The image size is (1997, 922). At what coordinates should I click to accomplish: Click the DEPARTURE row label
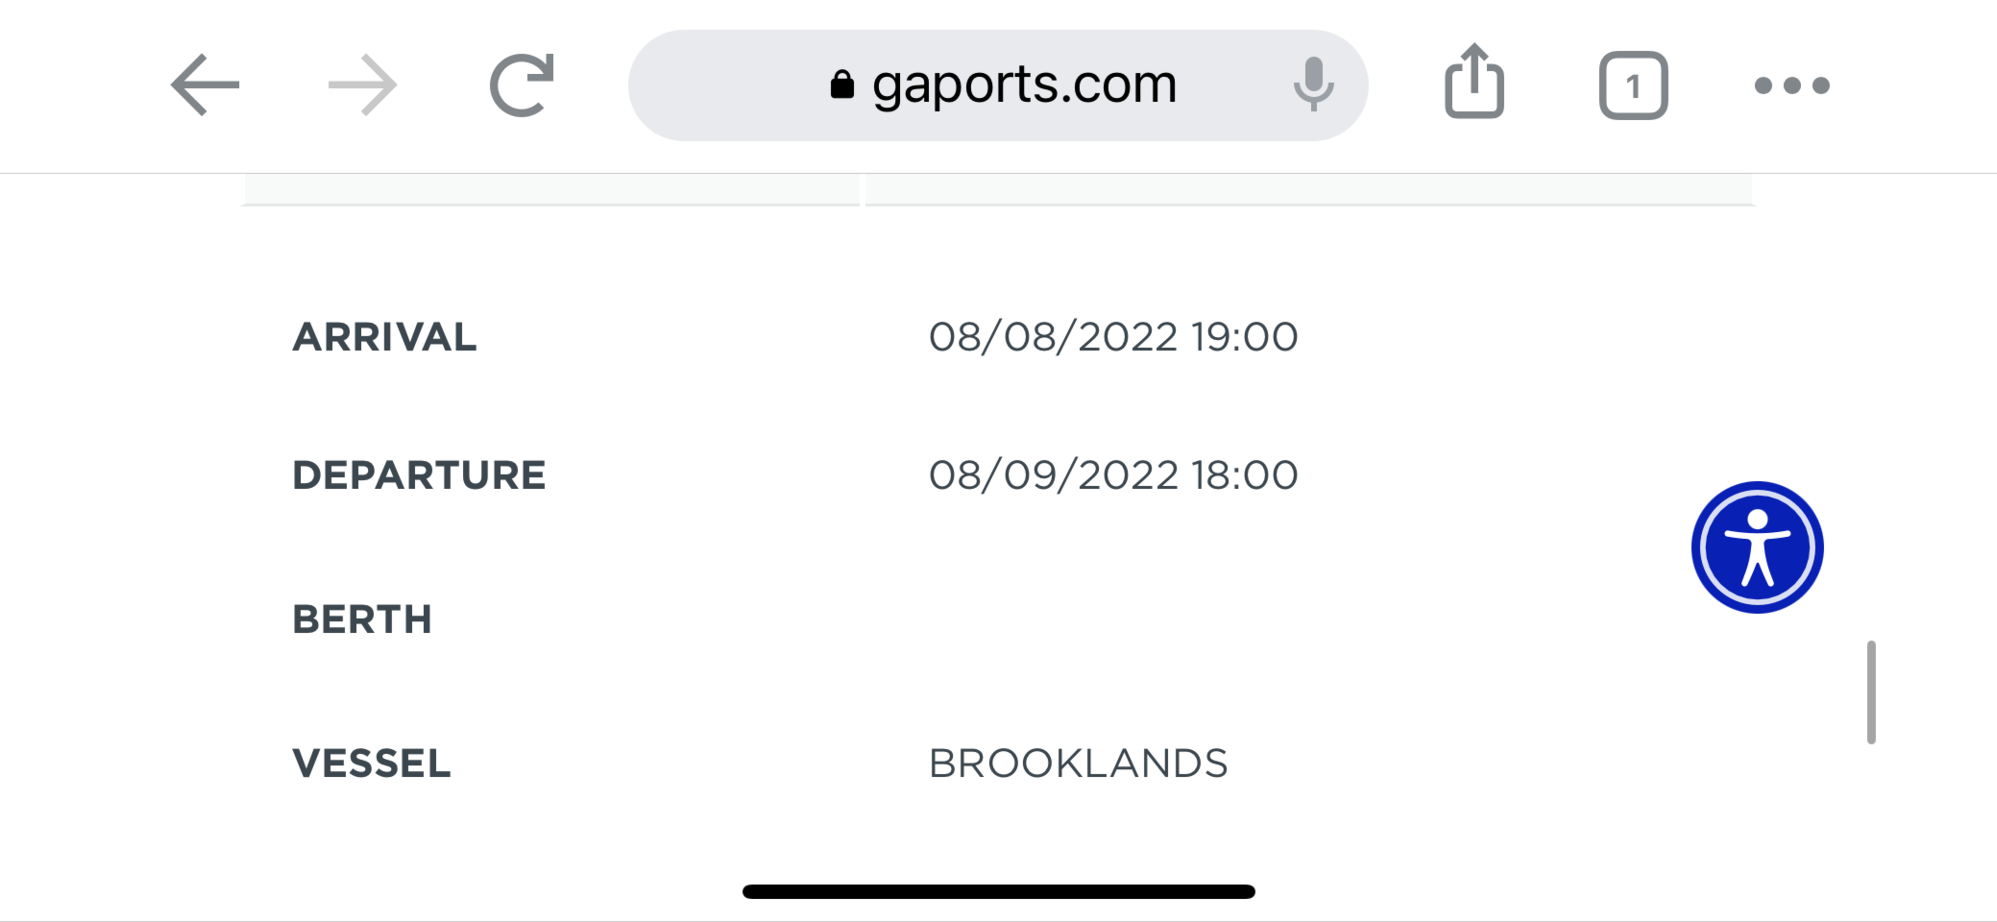pos(419,475)
